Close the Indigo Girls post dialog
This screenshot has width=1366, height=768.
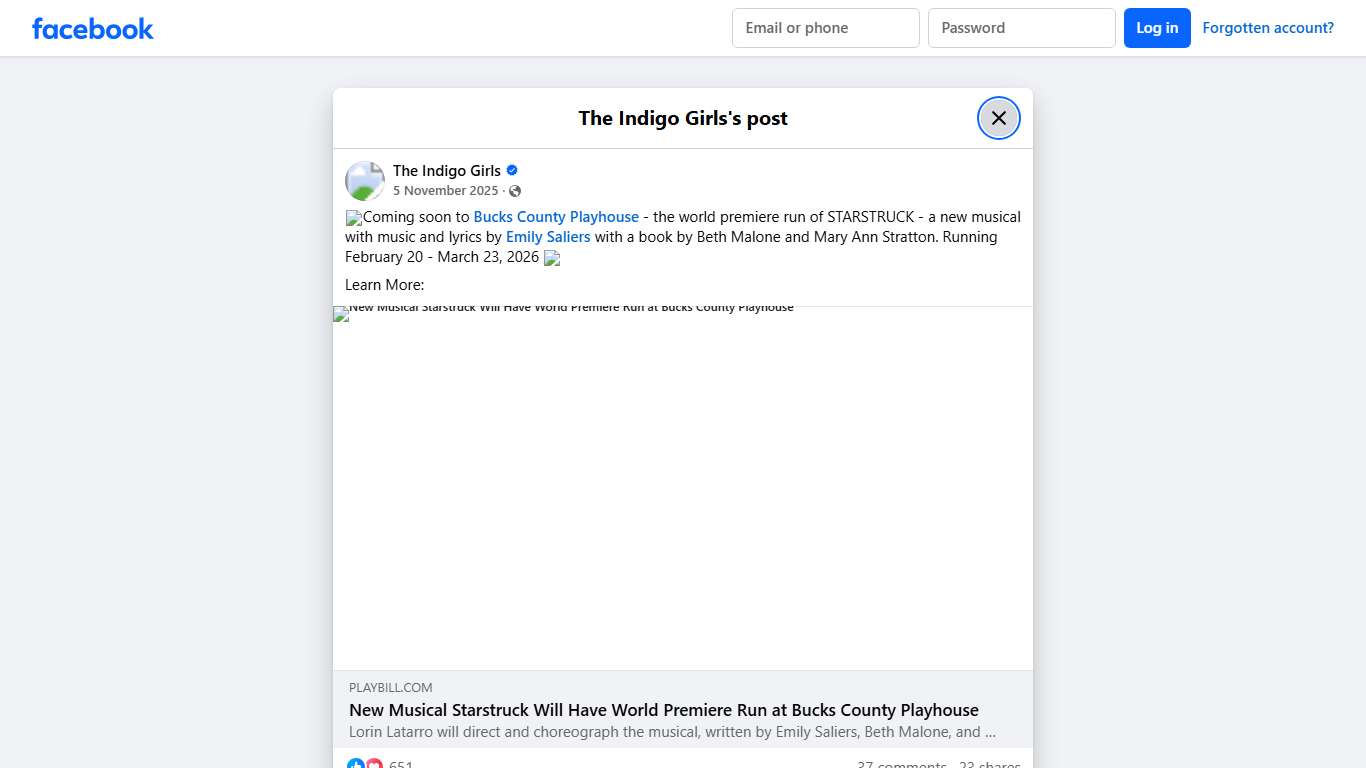tap(998, 118)
